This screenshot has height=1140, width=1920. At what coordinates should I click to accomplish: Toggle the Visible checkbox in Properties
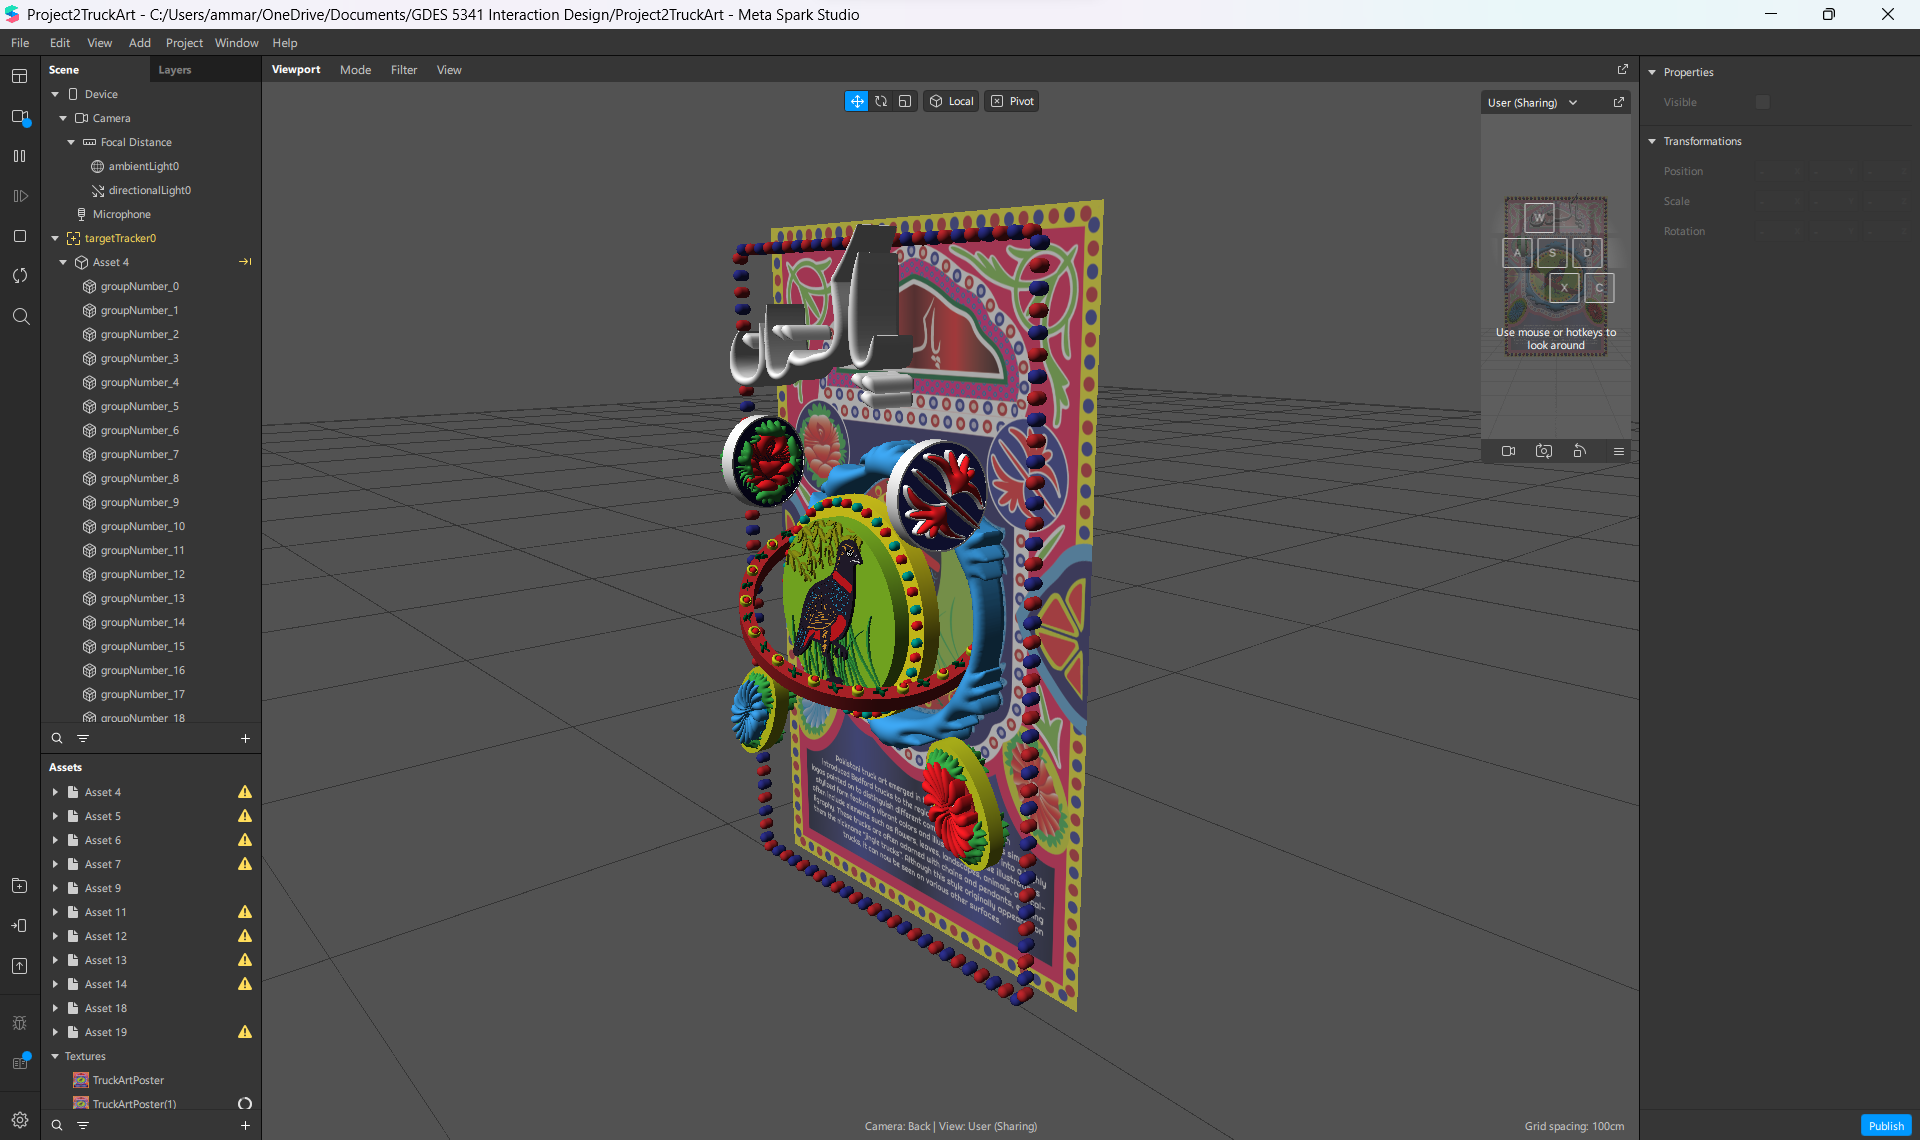[x=1762, y=102]
